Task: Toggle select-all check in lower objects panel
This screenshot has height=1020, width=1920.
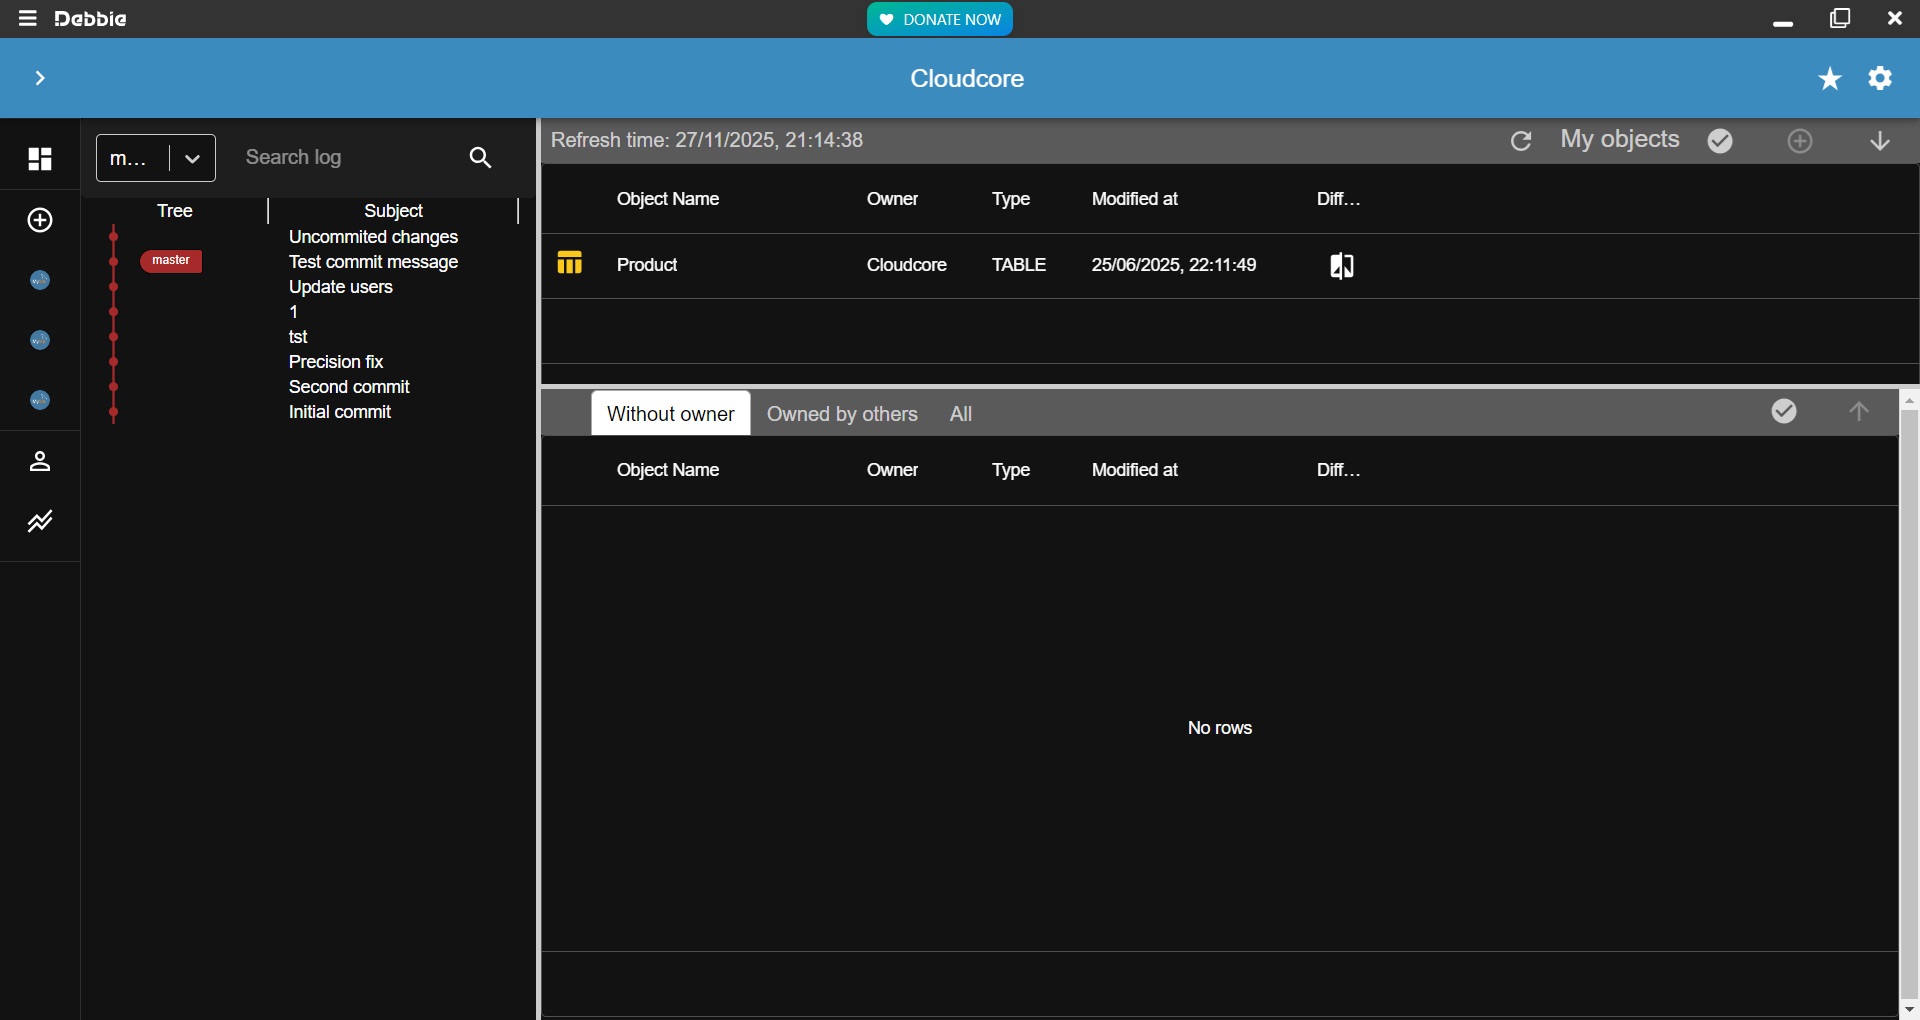Action: (1784, 412)
